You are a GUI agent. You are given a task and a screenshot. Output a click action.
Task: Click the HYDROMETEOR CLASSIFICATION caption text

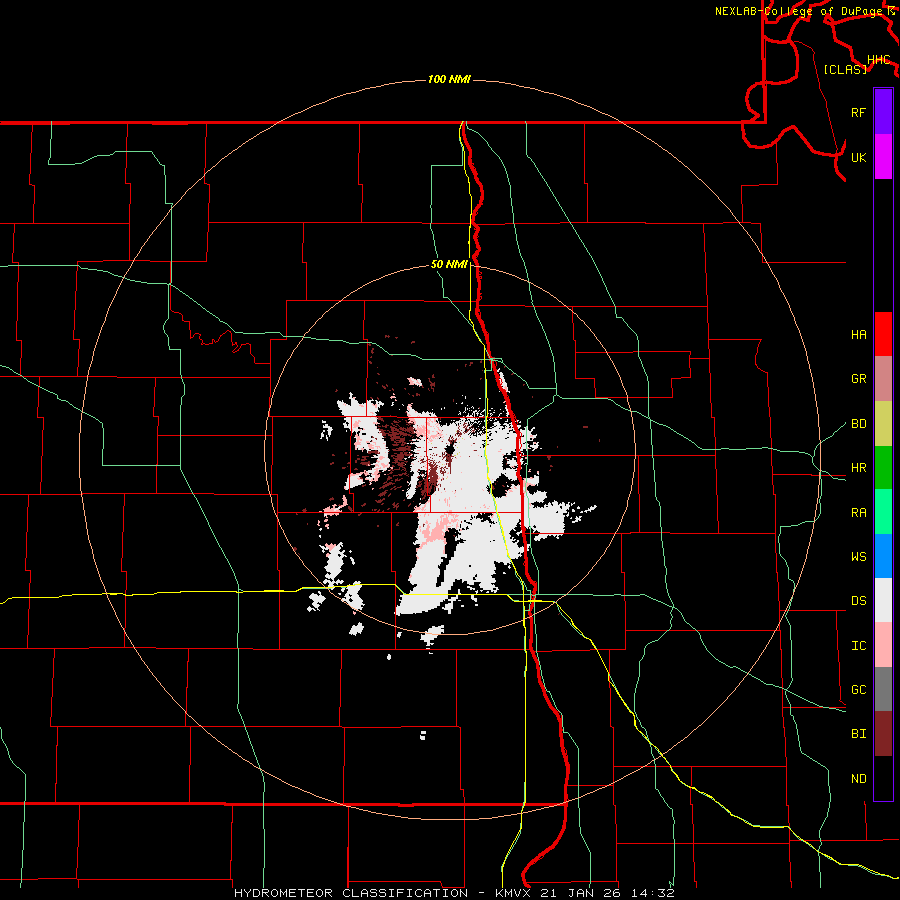coord(351,893)
